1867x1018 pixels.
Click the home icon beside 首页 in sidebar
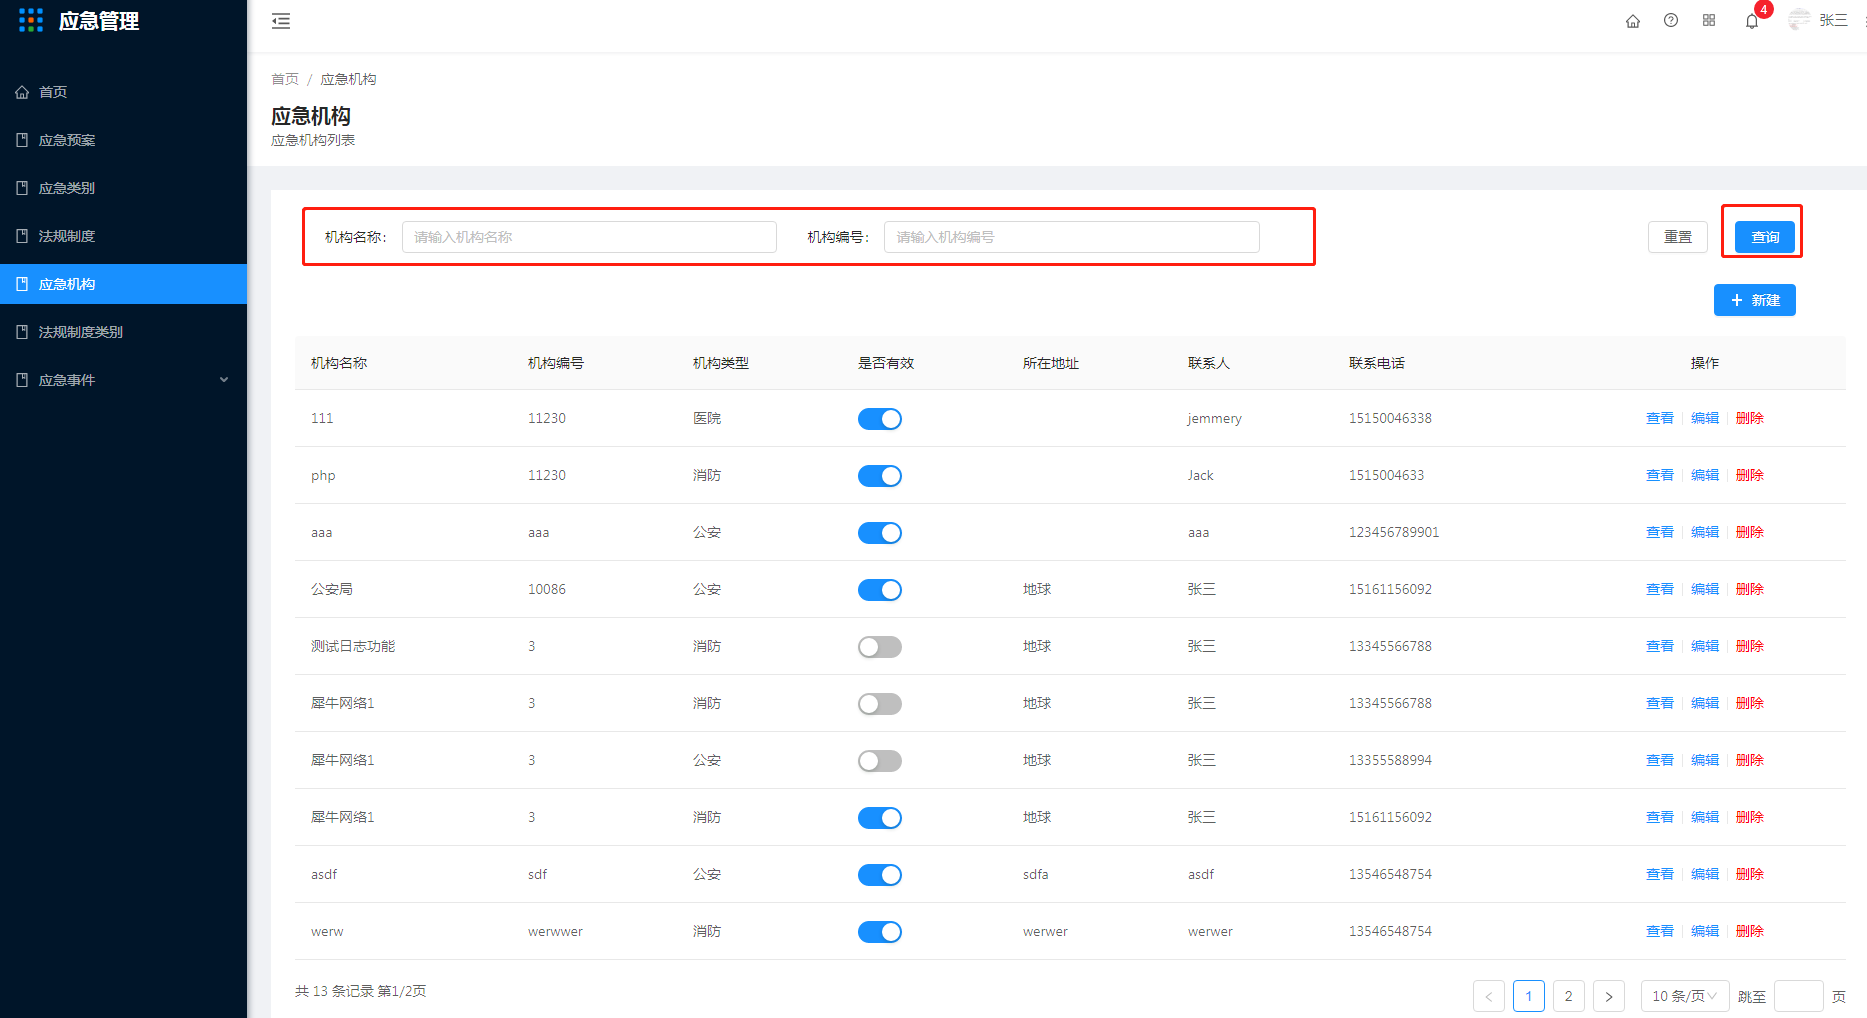click(22, 92)
